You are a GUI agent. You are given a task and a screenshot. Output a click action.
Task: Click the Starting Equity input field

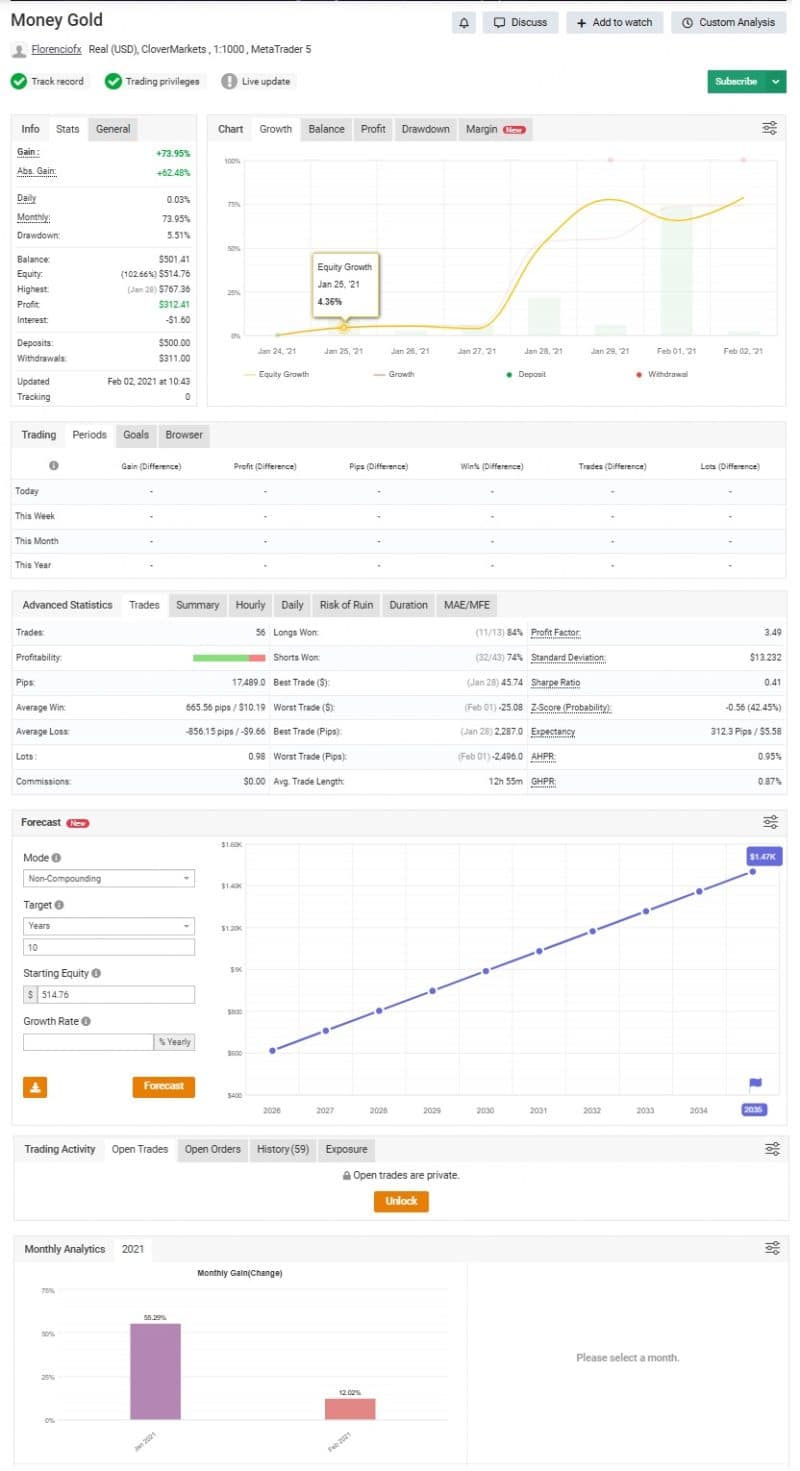pyautogui.click(x=115, y=995)
